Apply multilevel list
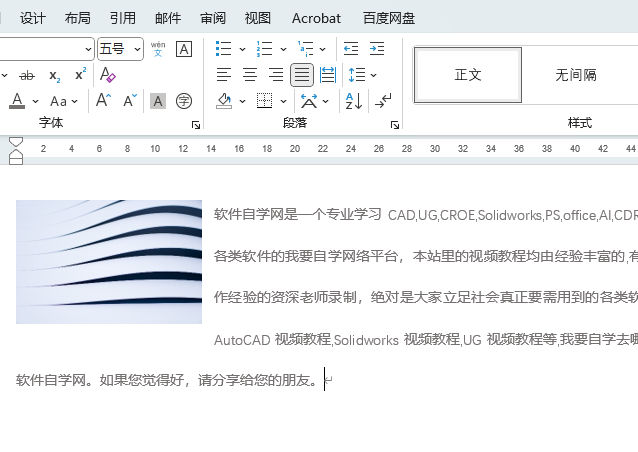Image resolution: width=638 pixels, height=452 pixels. pos(305,49)
